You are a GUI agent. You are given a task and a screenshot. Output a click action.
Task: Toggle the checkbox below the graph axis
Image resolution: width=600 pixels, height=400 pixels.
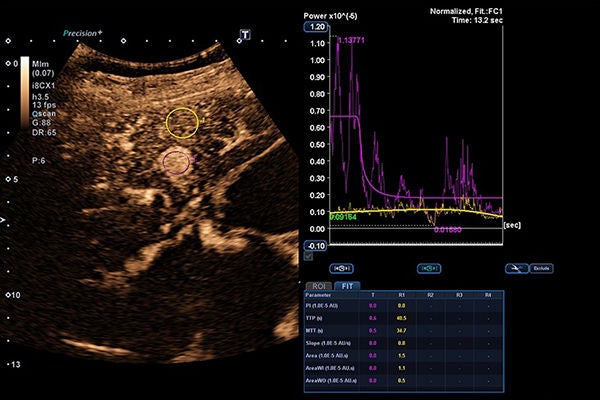pos(308,256)
